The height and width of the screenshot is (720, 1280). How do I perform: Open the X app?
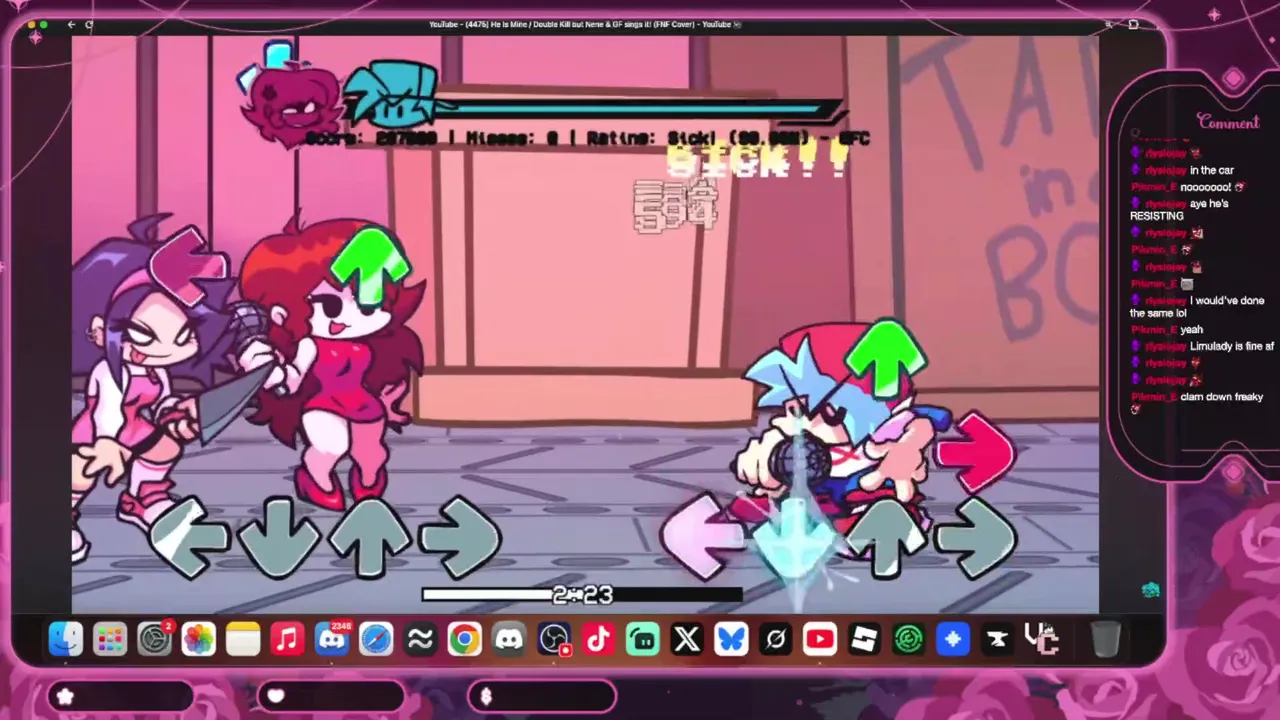pos(687,639)
